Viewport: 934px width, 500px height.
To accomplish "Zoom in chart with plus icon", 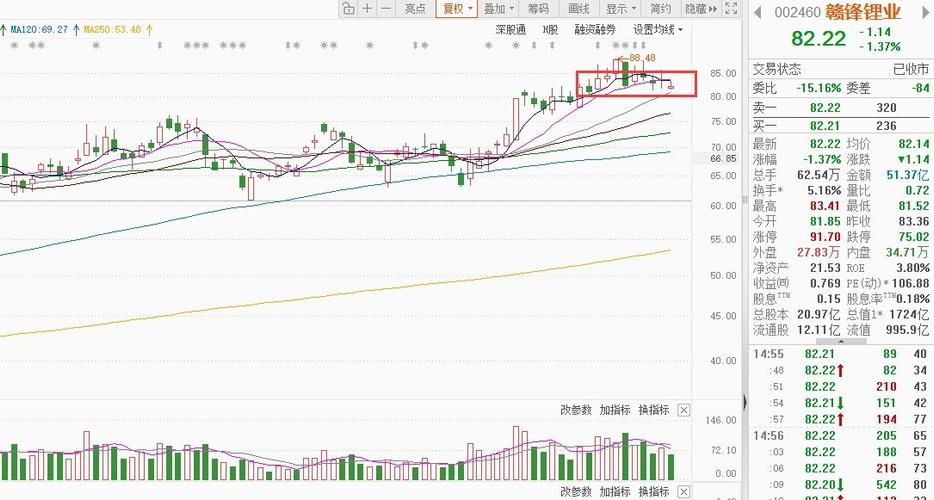I will tap(368, 8).
